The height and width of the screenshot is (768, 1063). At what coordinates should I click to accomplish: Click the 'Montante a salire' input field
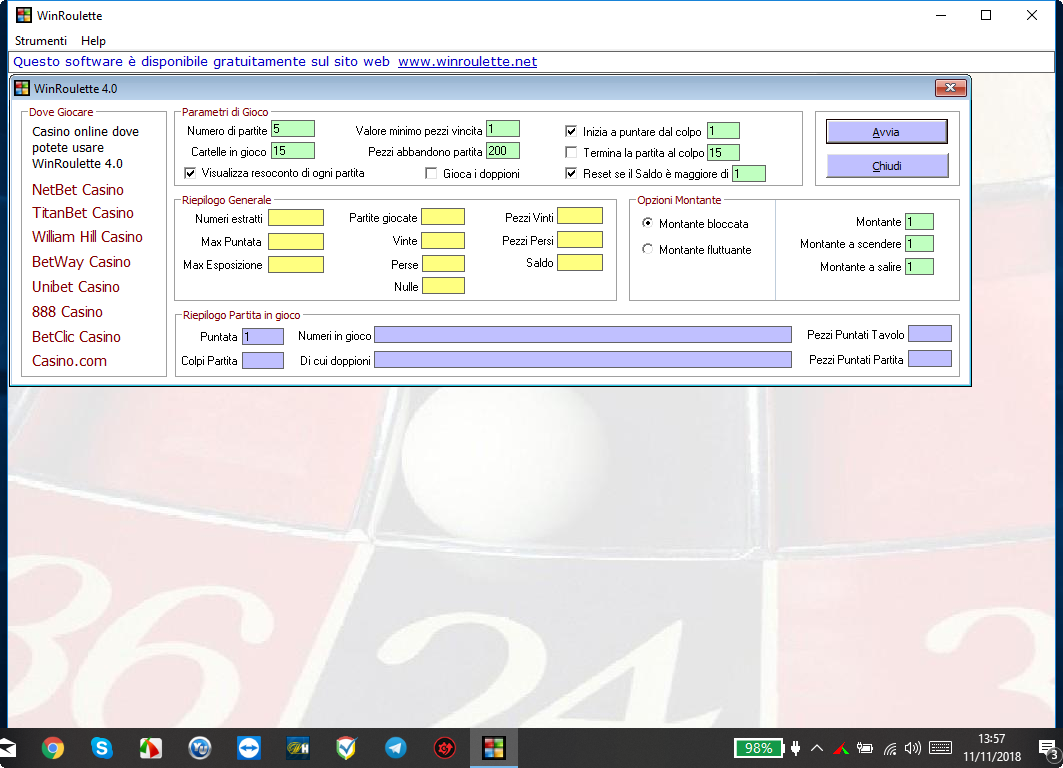[x=920, y=266]
